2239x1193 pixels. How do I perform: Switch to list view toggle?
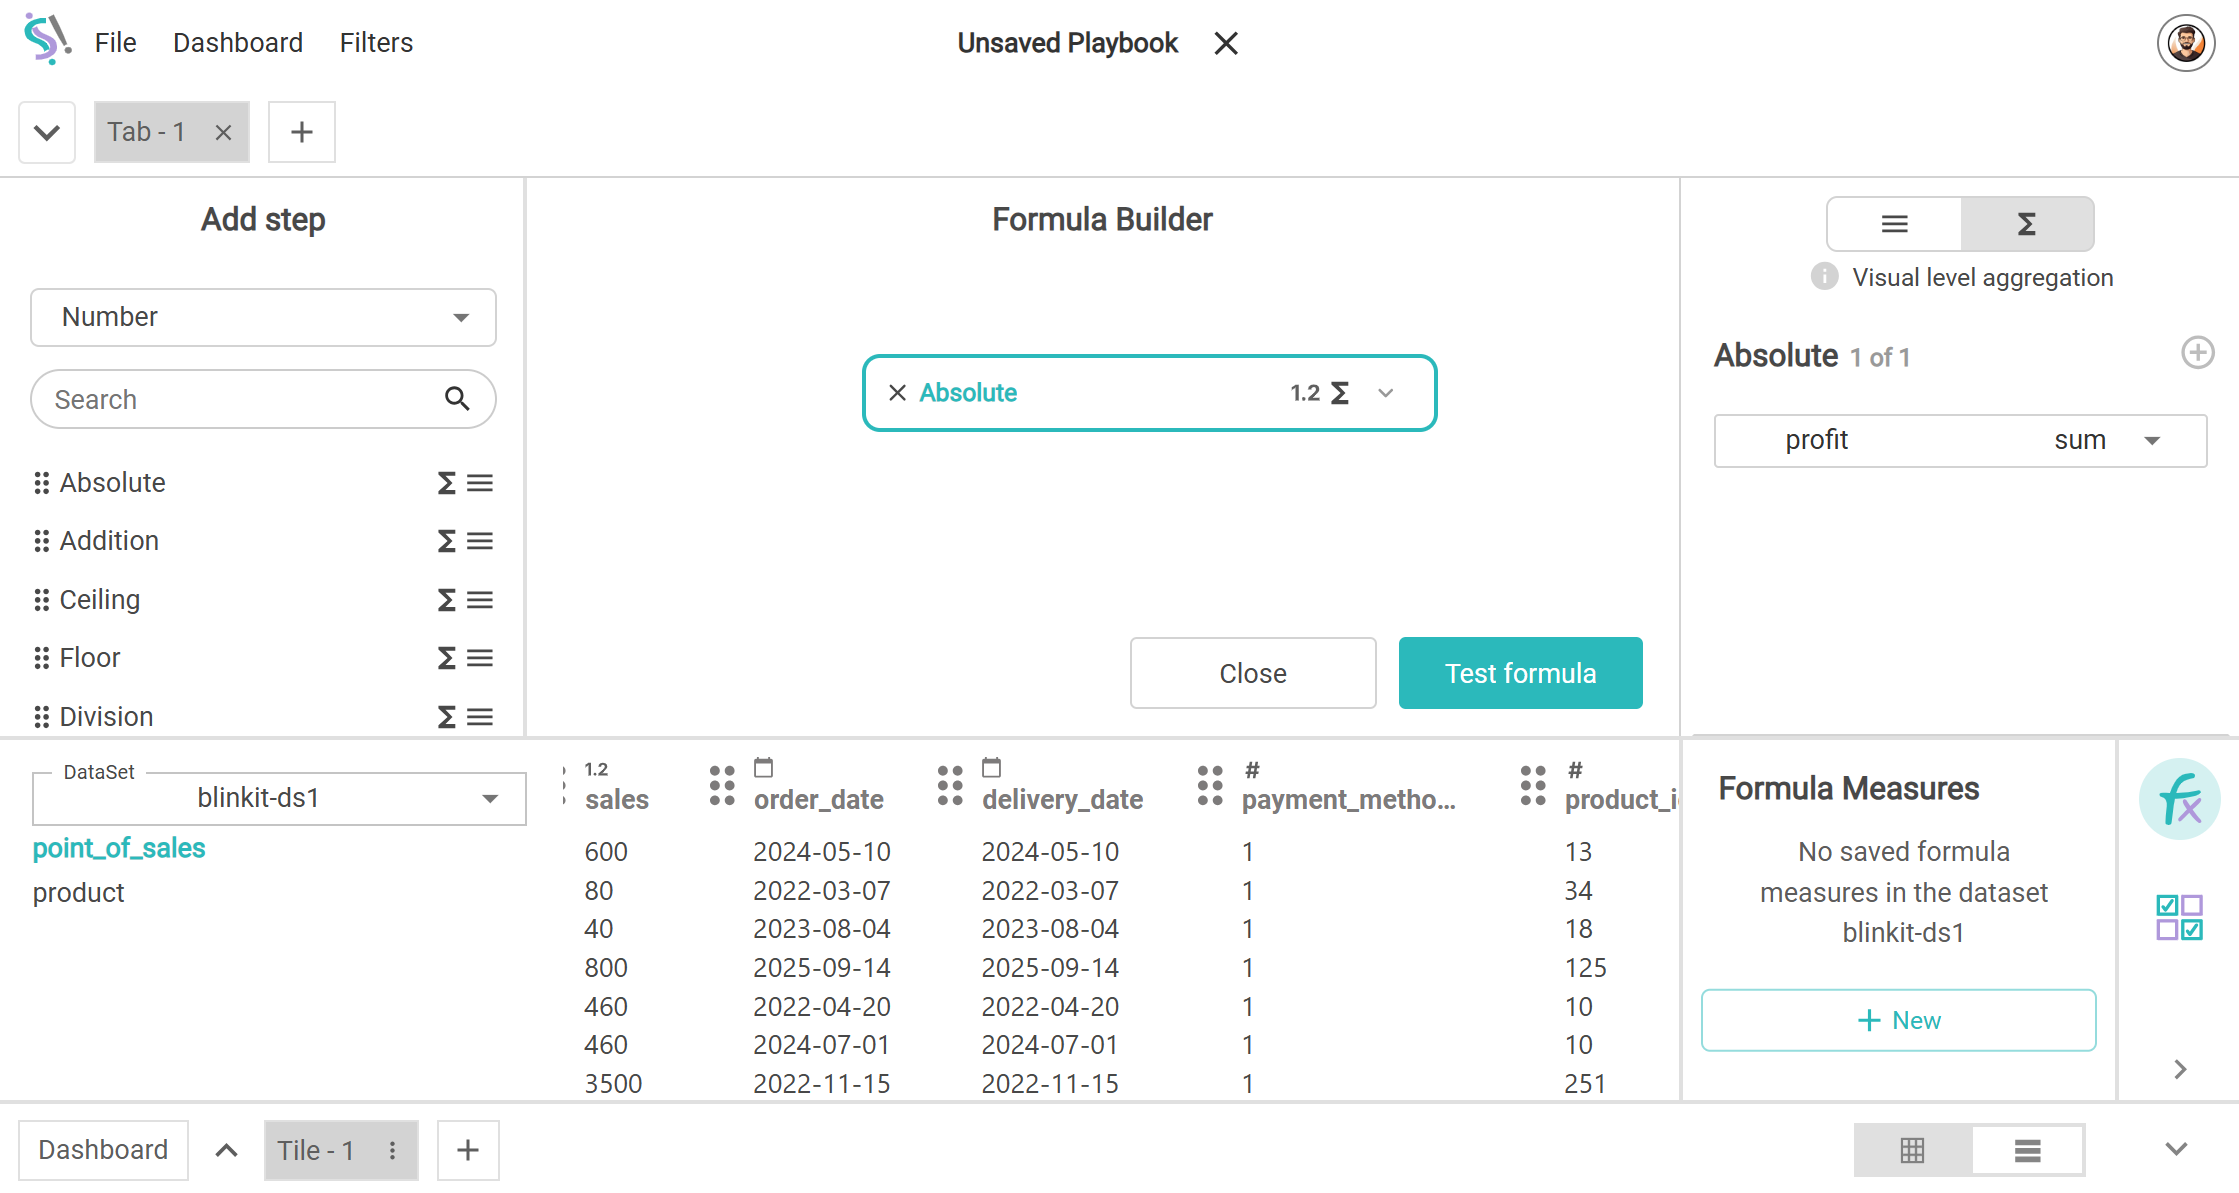[2027, 1150]
